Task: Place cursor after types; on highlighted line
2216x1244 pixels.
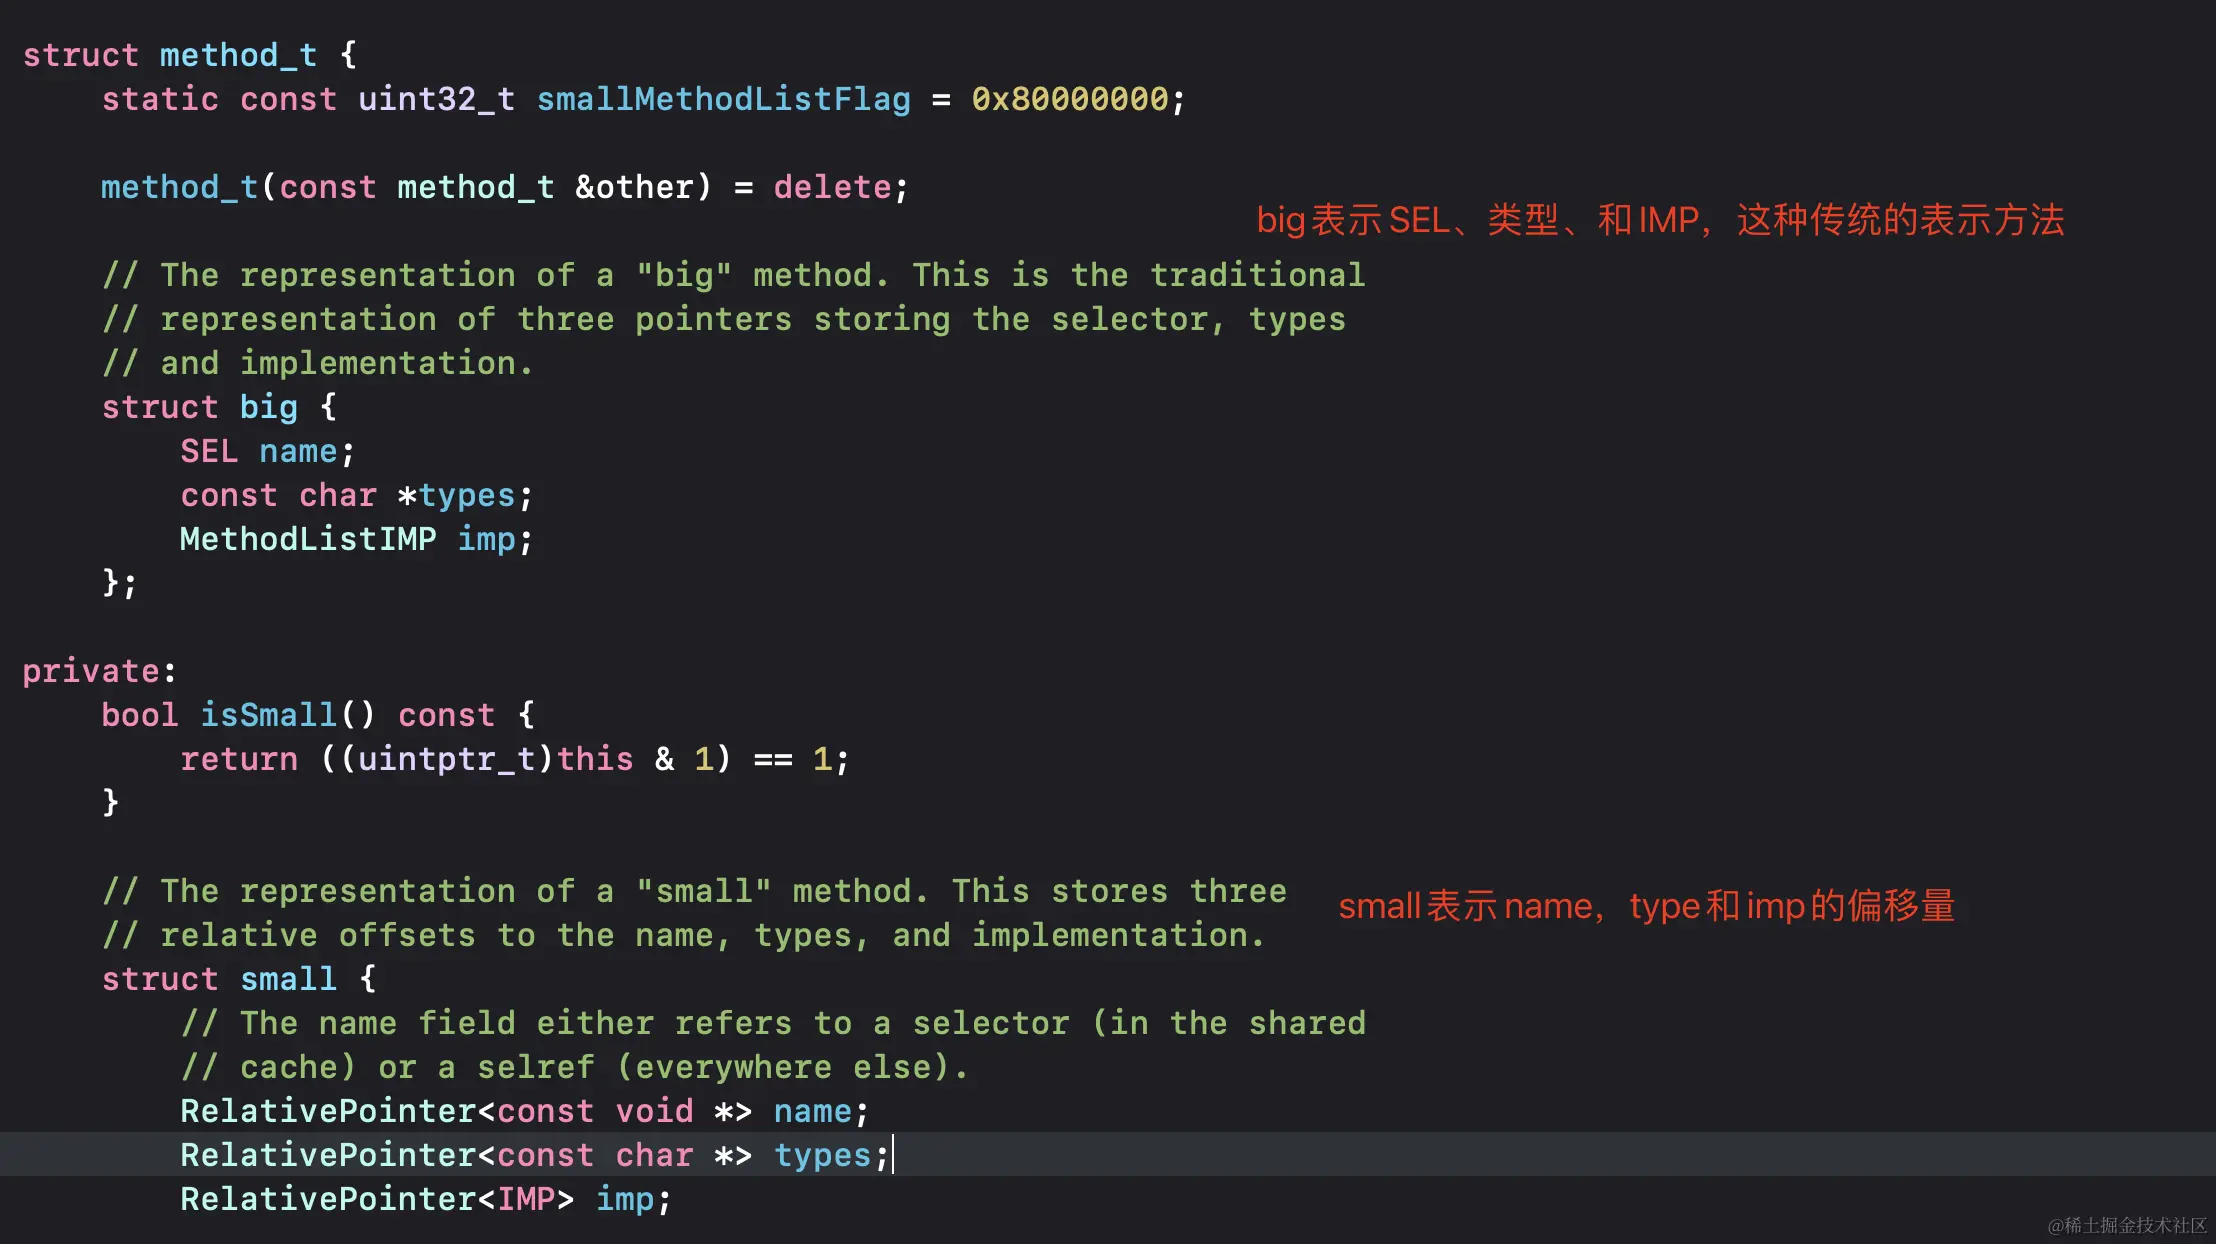Action: 891,1155
